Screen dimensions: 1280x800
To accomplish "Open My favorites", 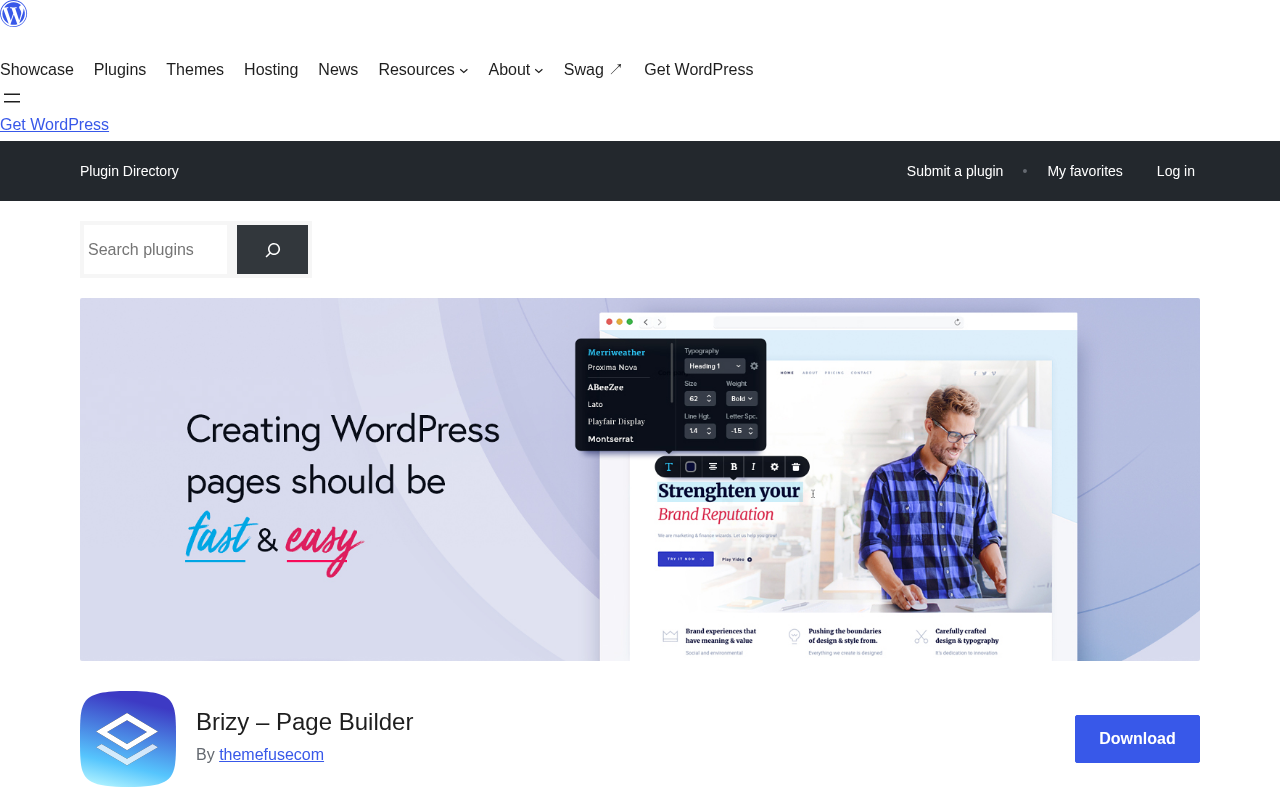I will [x=1085, y=171].
